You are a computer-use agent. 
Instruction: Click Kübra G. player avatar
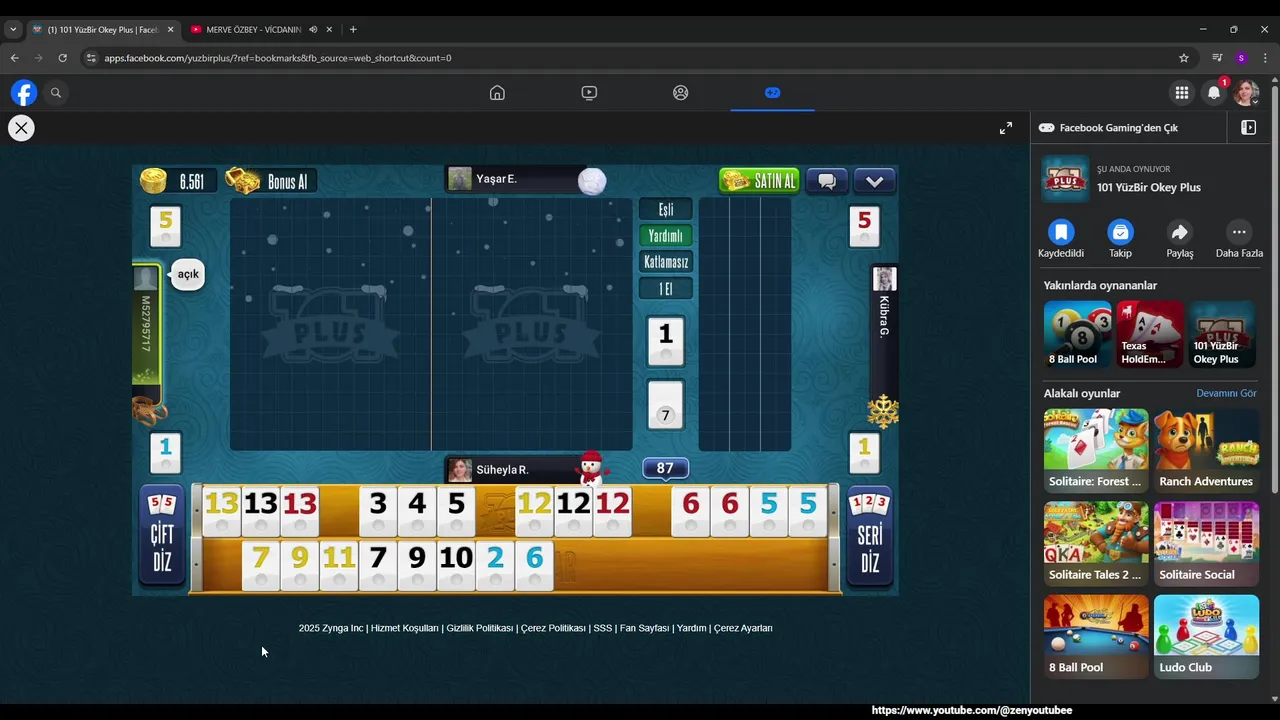click(884, 279)
